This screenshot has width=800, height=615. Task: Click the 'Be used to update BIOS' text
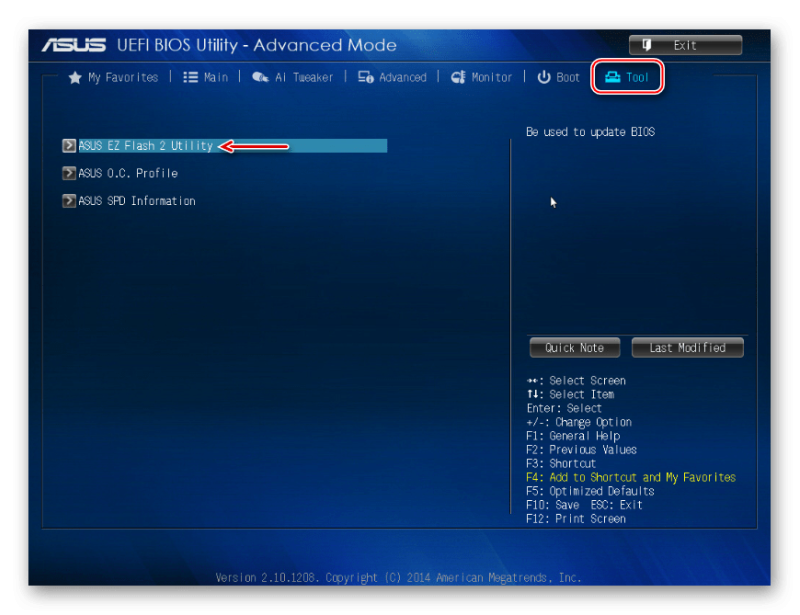coord(590,132)
